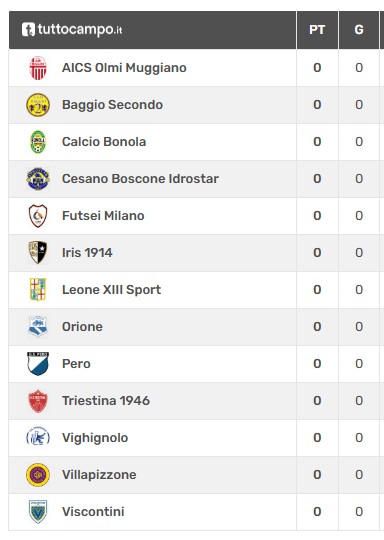Click the Pero blue-white shield
384x540 pixels.
(38, 364)
